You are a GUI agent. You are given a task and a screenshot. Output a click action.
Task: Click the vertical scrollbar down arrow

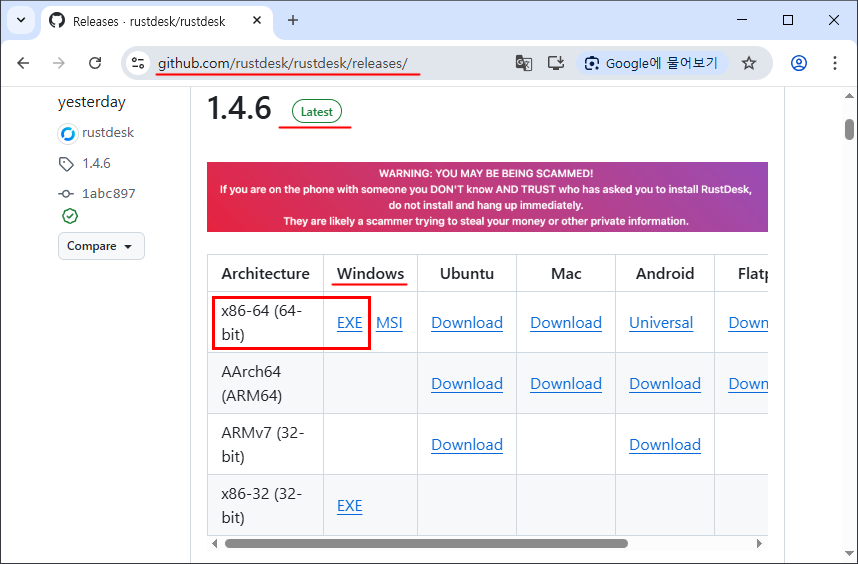849,553
